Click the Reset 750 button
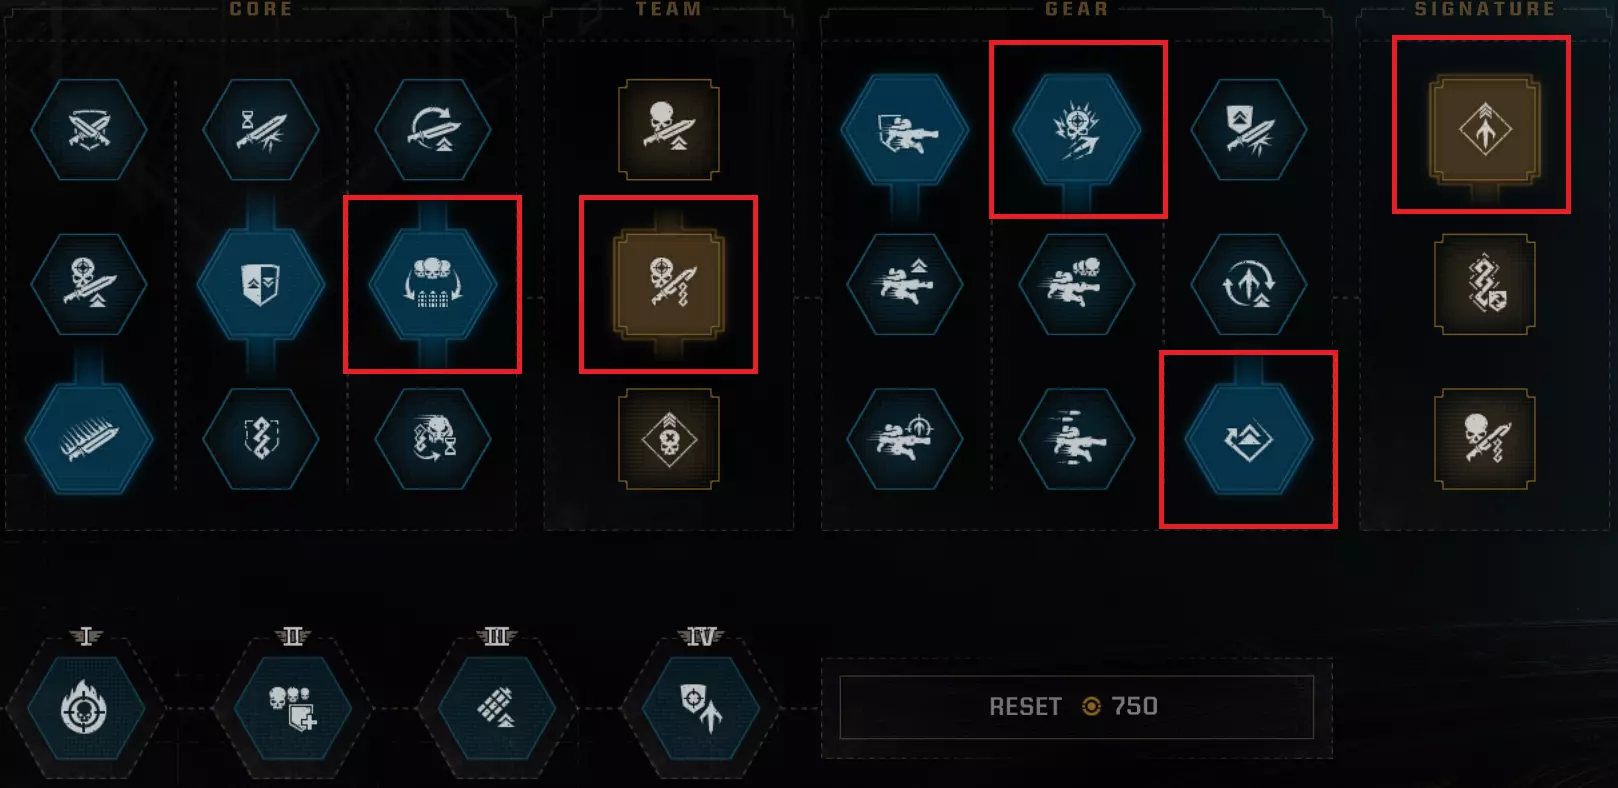The width and height of the screenshot is (1618, 788). (1077, 707)
